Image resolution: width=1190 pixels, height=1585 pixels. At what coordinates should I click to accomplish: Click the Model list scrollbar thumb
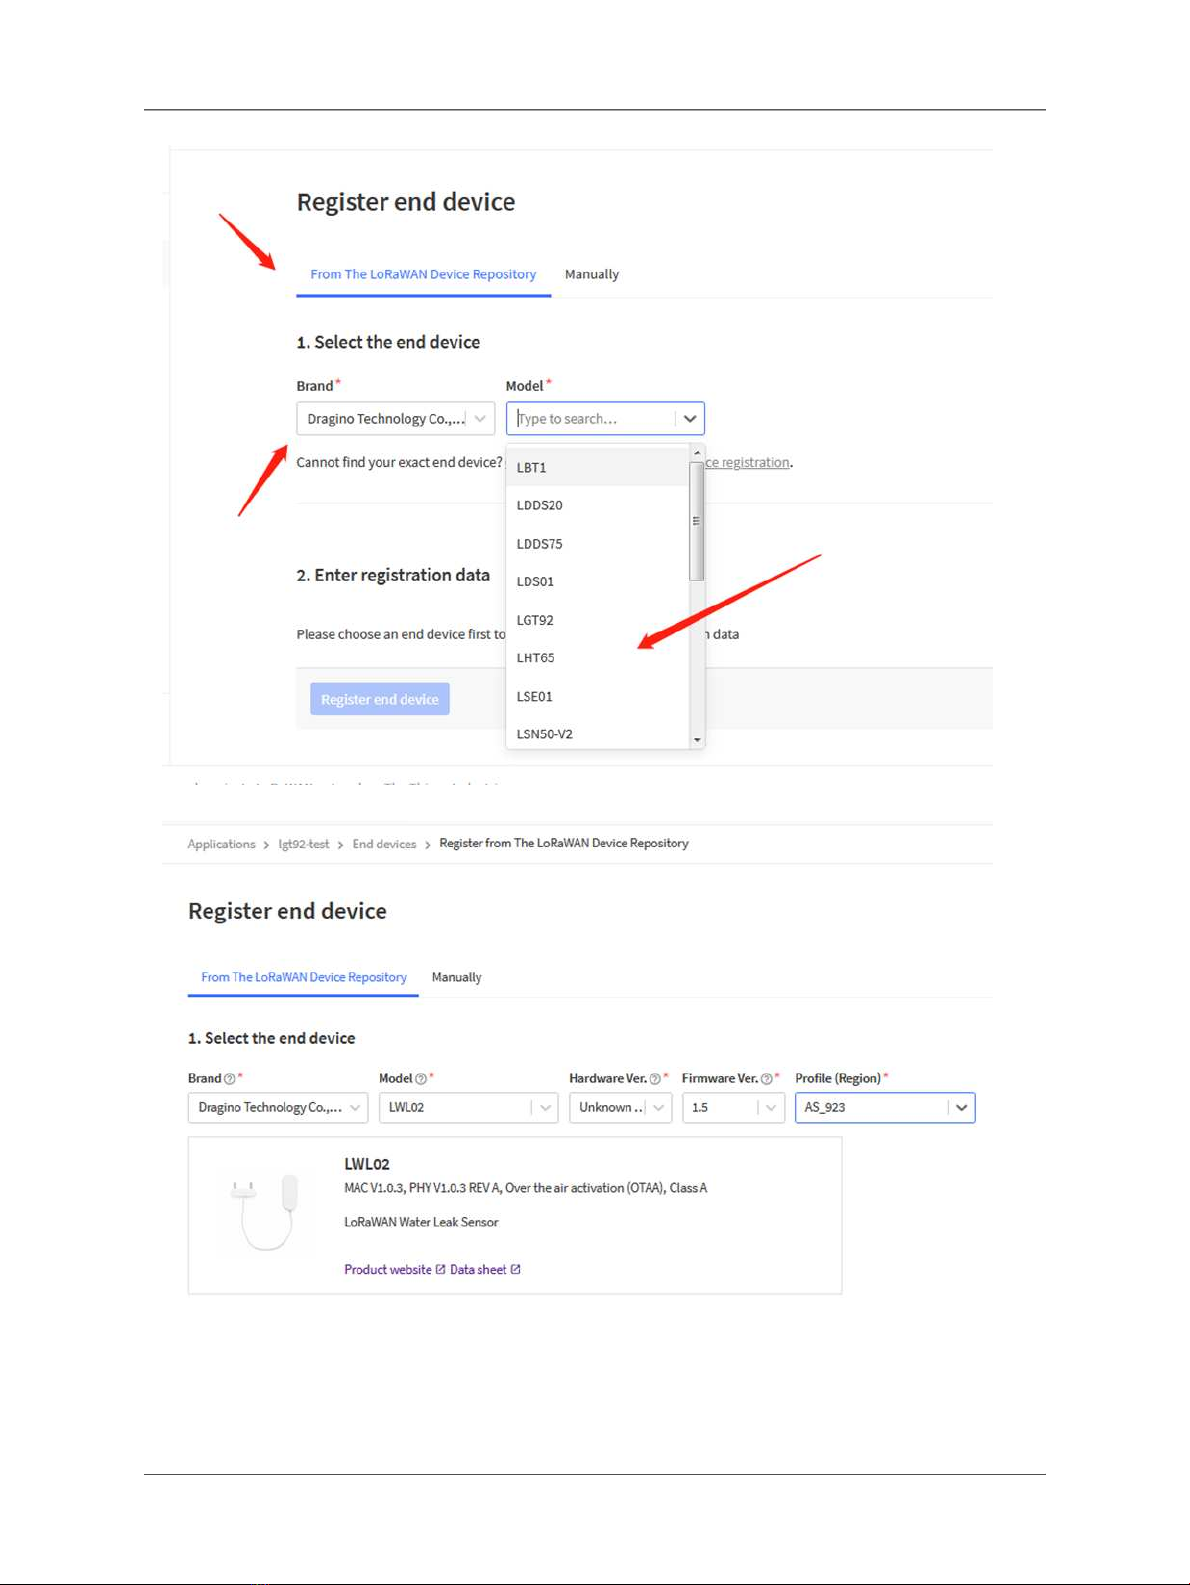pos(697,521)
